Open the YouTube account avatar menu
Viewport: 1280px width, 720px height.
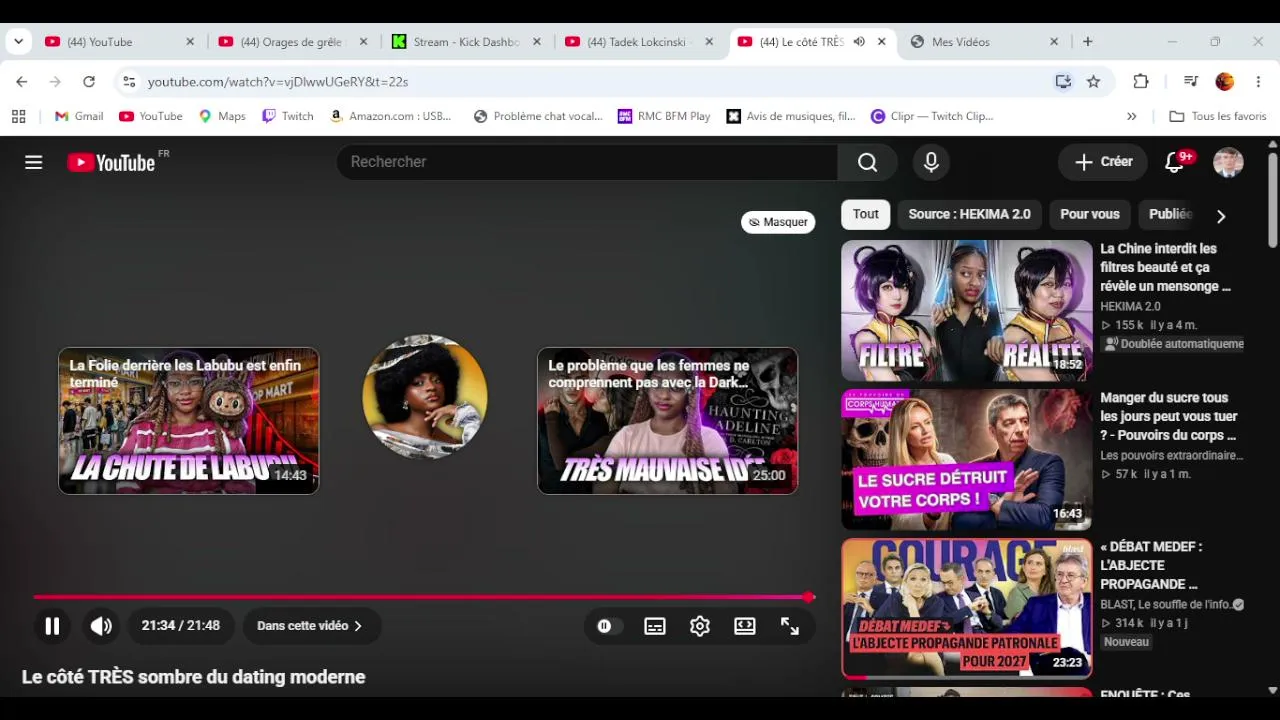[1228, 162]
